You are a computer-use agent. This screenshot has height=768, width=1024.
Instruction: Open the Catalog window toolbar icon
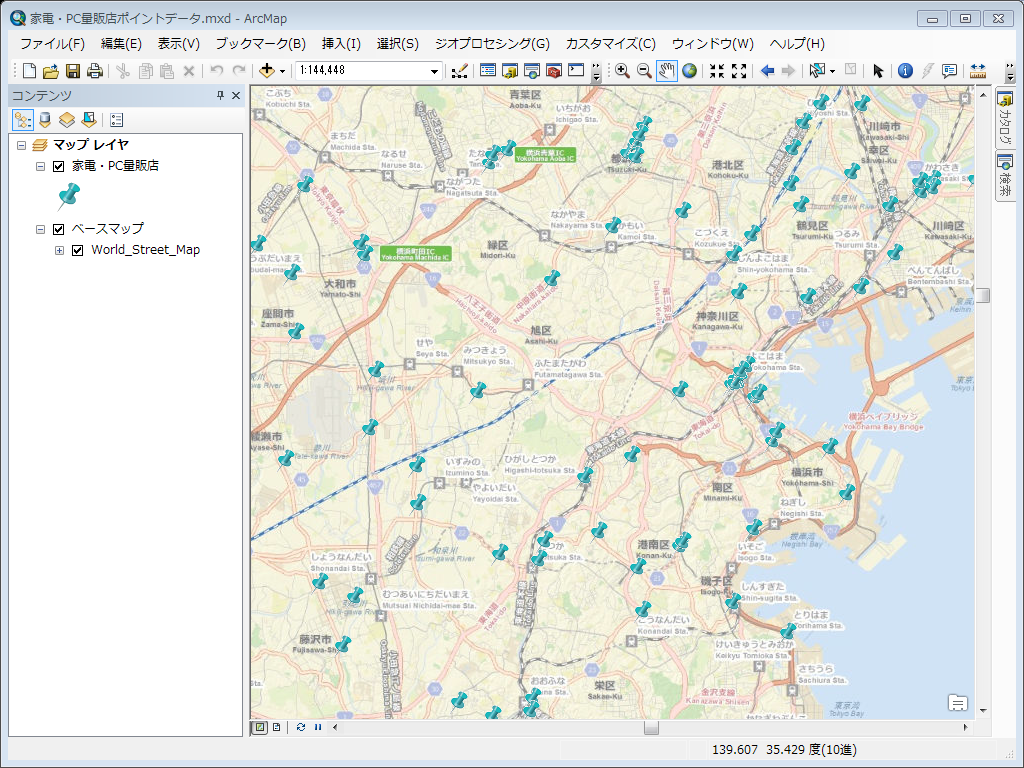click(509, 71)
